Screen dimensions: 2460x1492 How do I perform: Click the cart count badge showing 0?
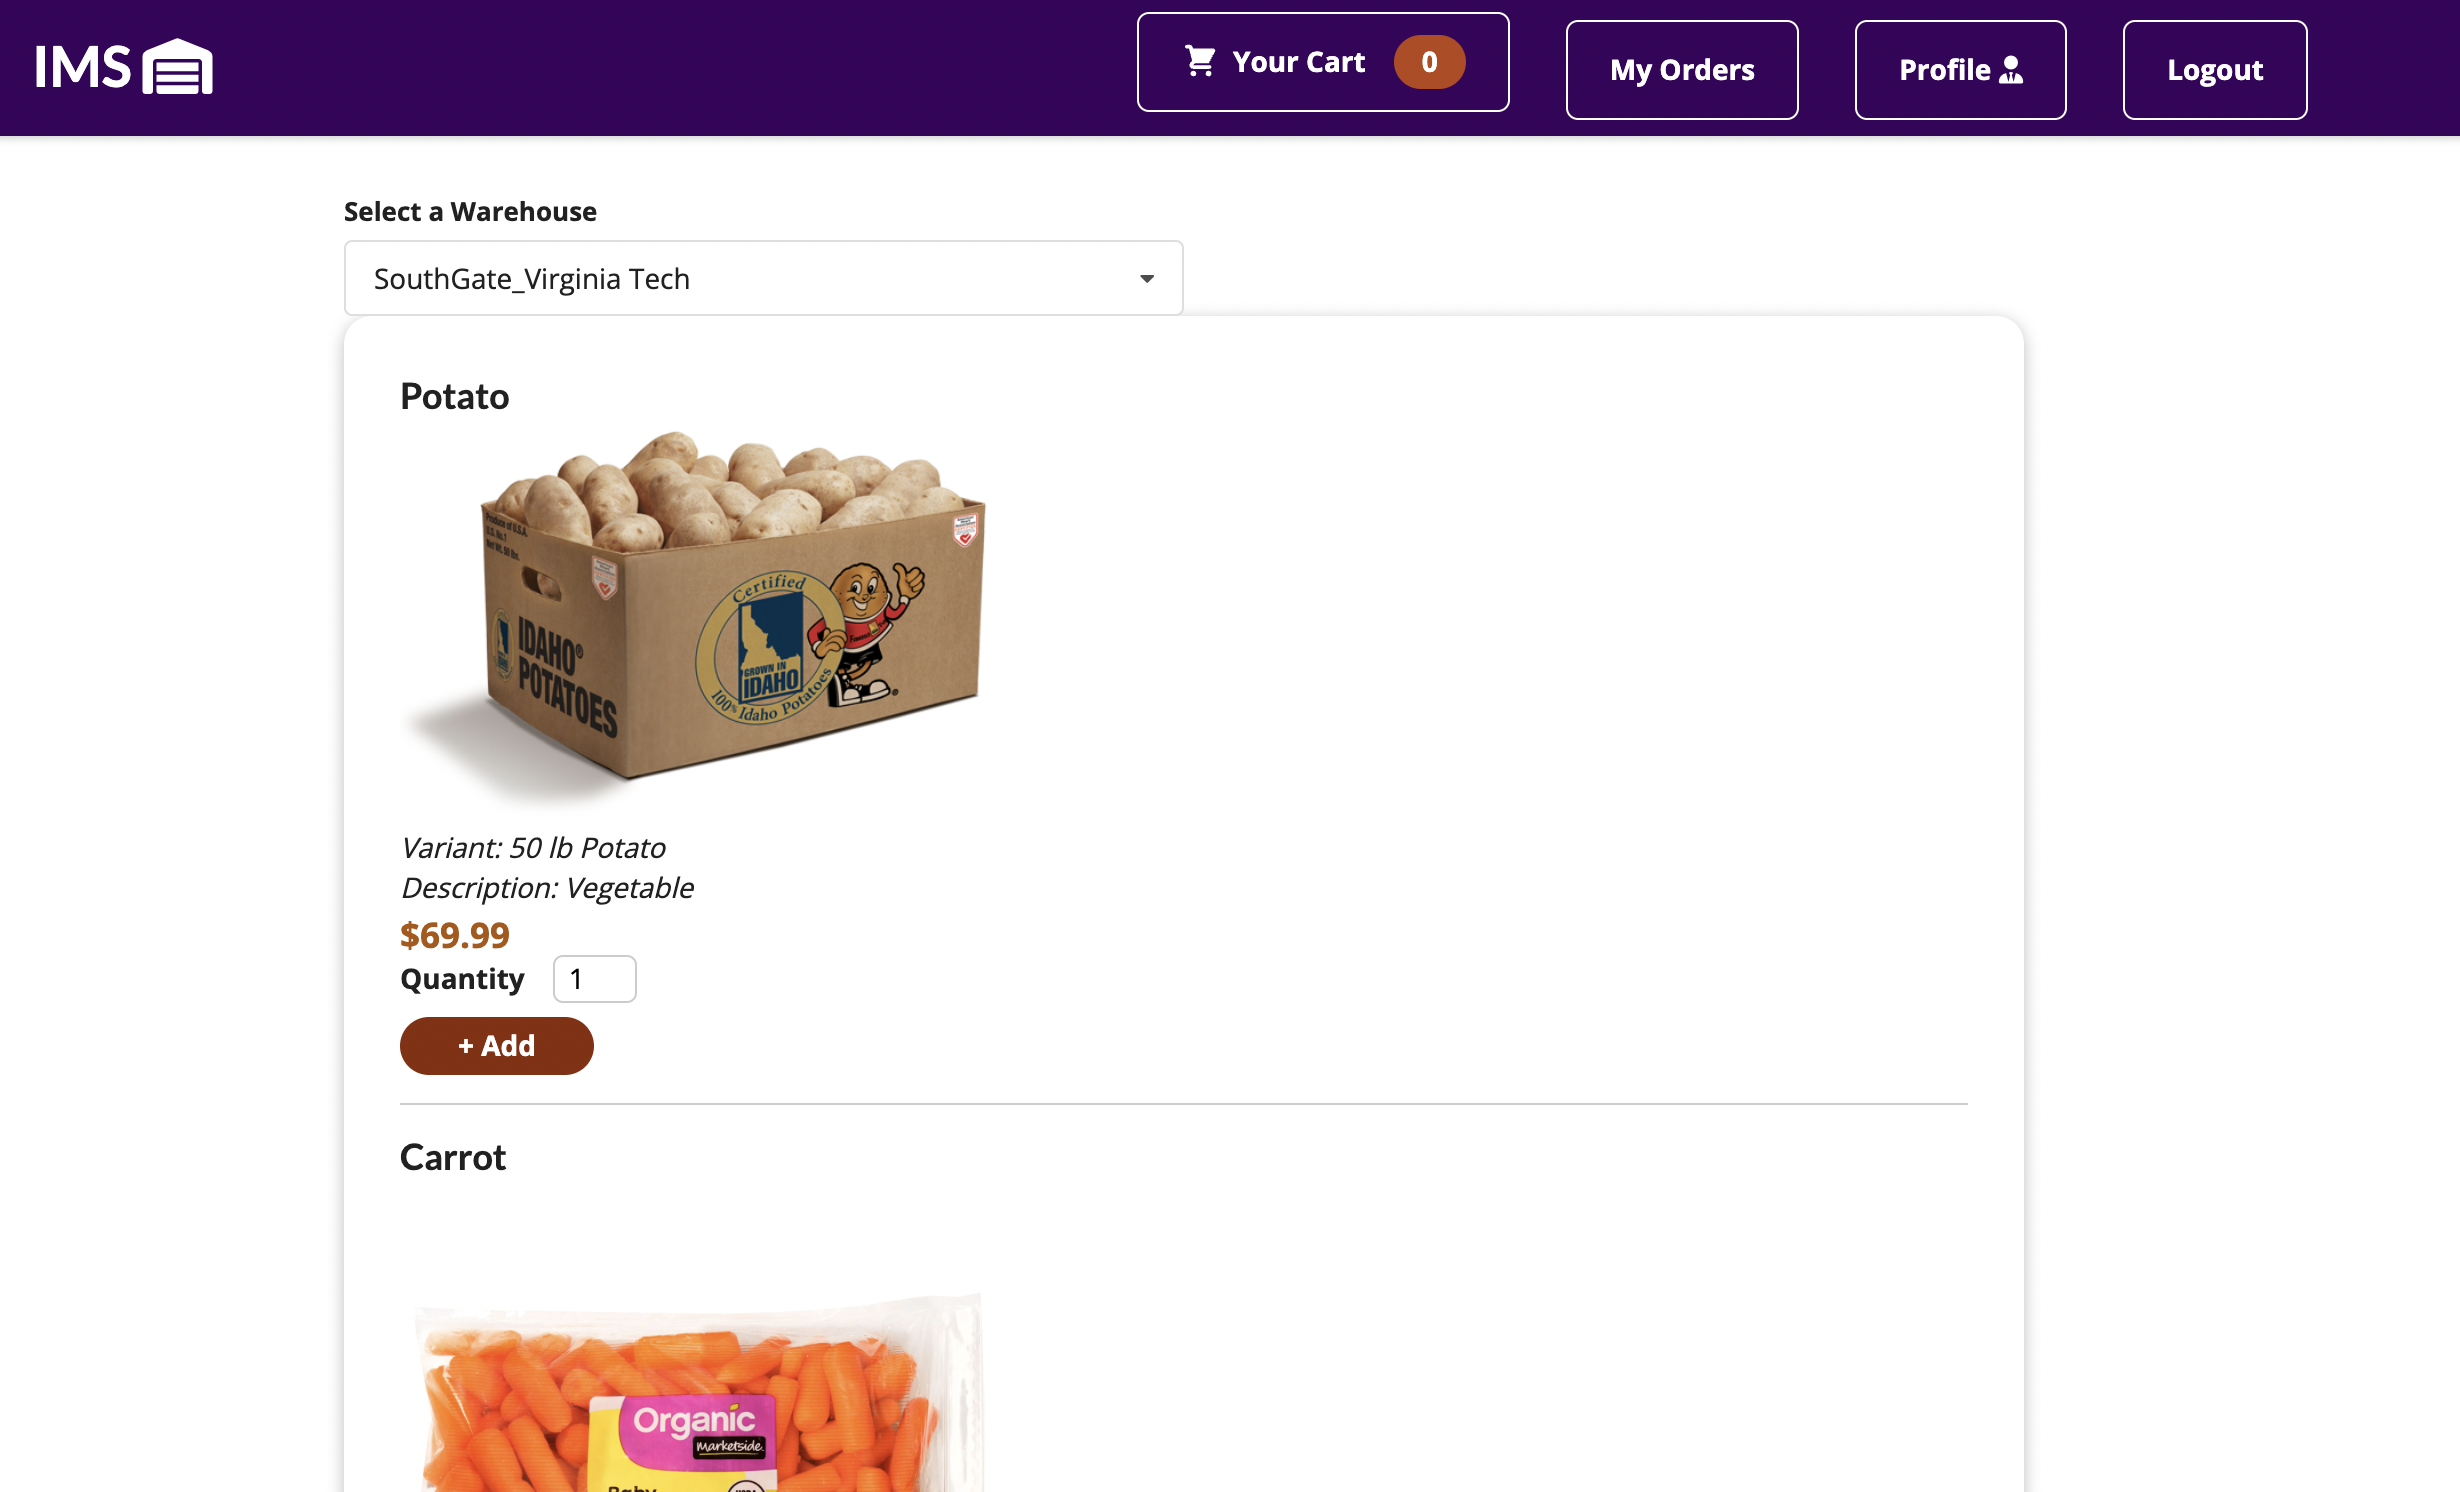pyautogui.click(x=1429, y=62)
